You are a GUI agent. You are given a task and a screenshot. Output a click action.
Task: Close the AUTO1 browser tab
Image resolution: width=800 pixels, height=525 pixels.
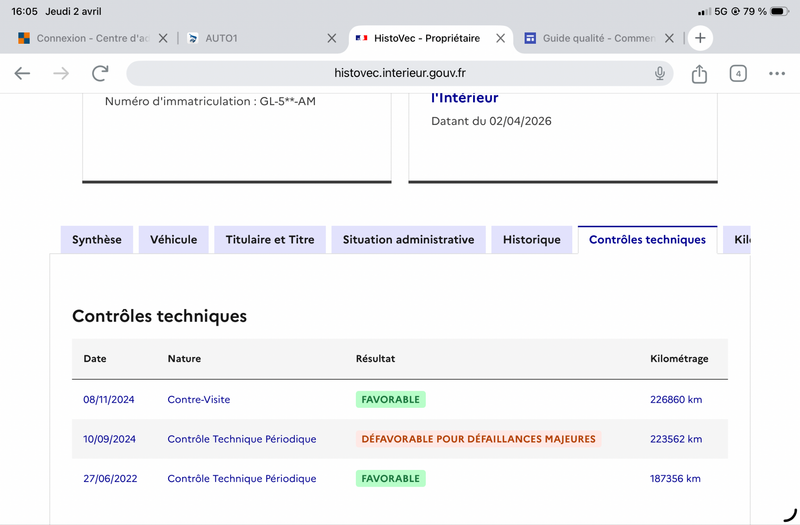coord(332,38)
